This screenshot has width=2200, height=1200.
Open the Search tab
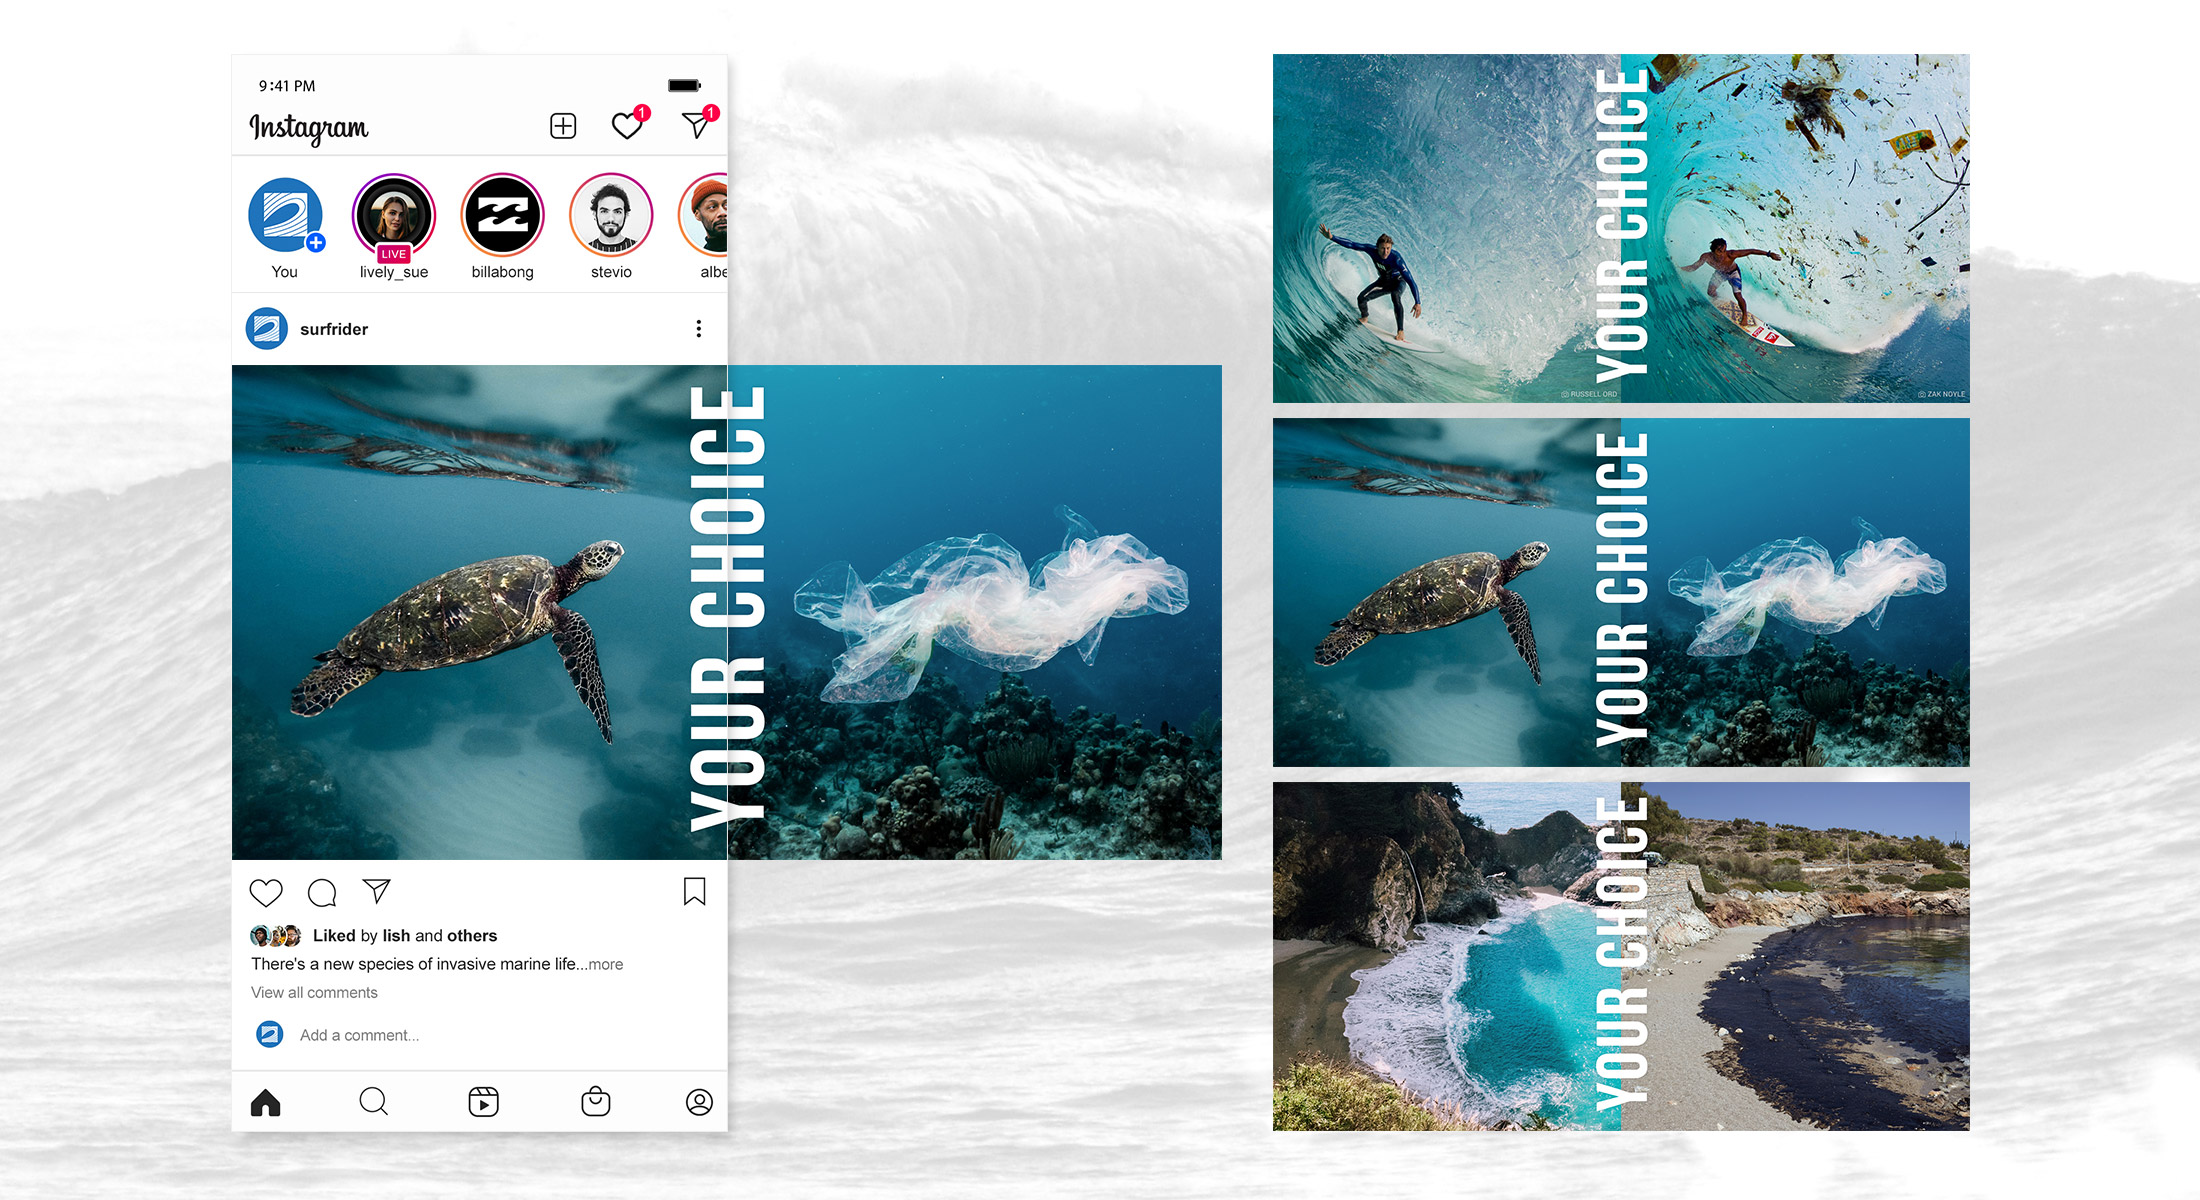pyautogui.click(x=373, y=1102)
